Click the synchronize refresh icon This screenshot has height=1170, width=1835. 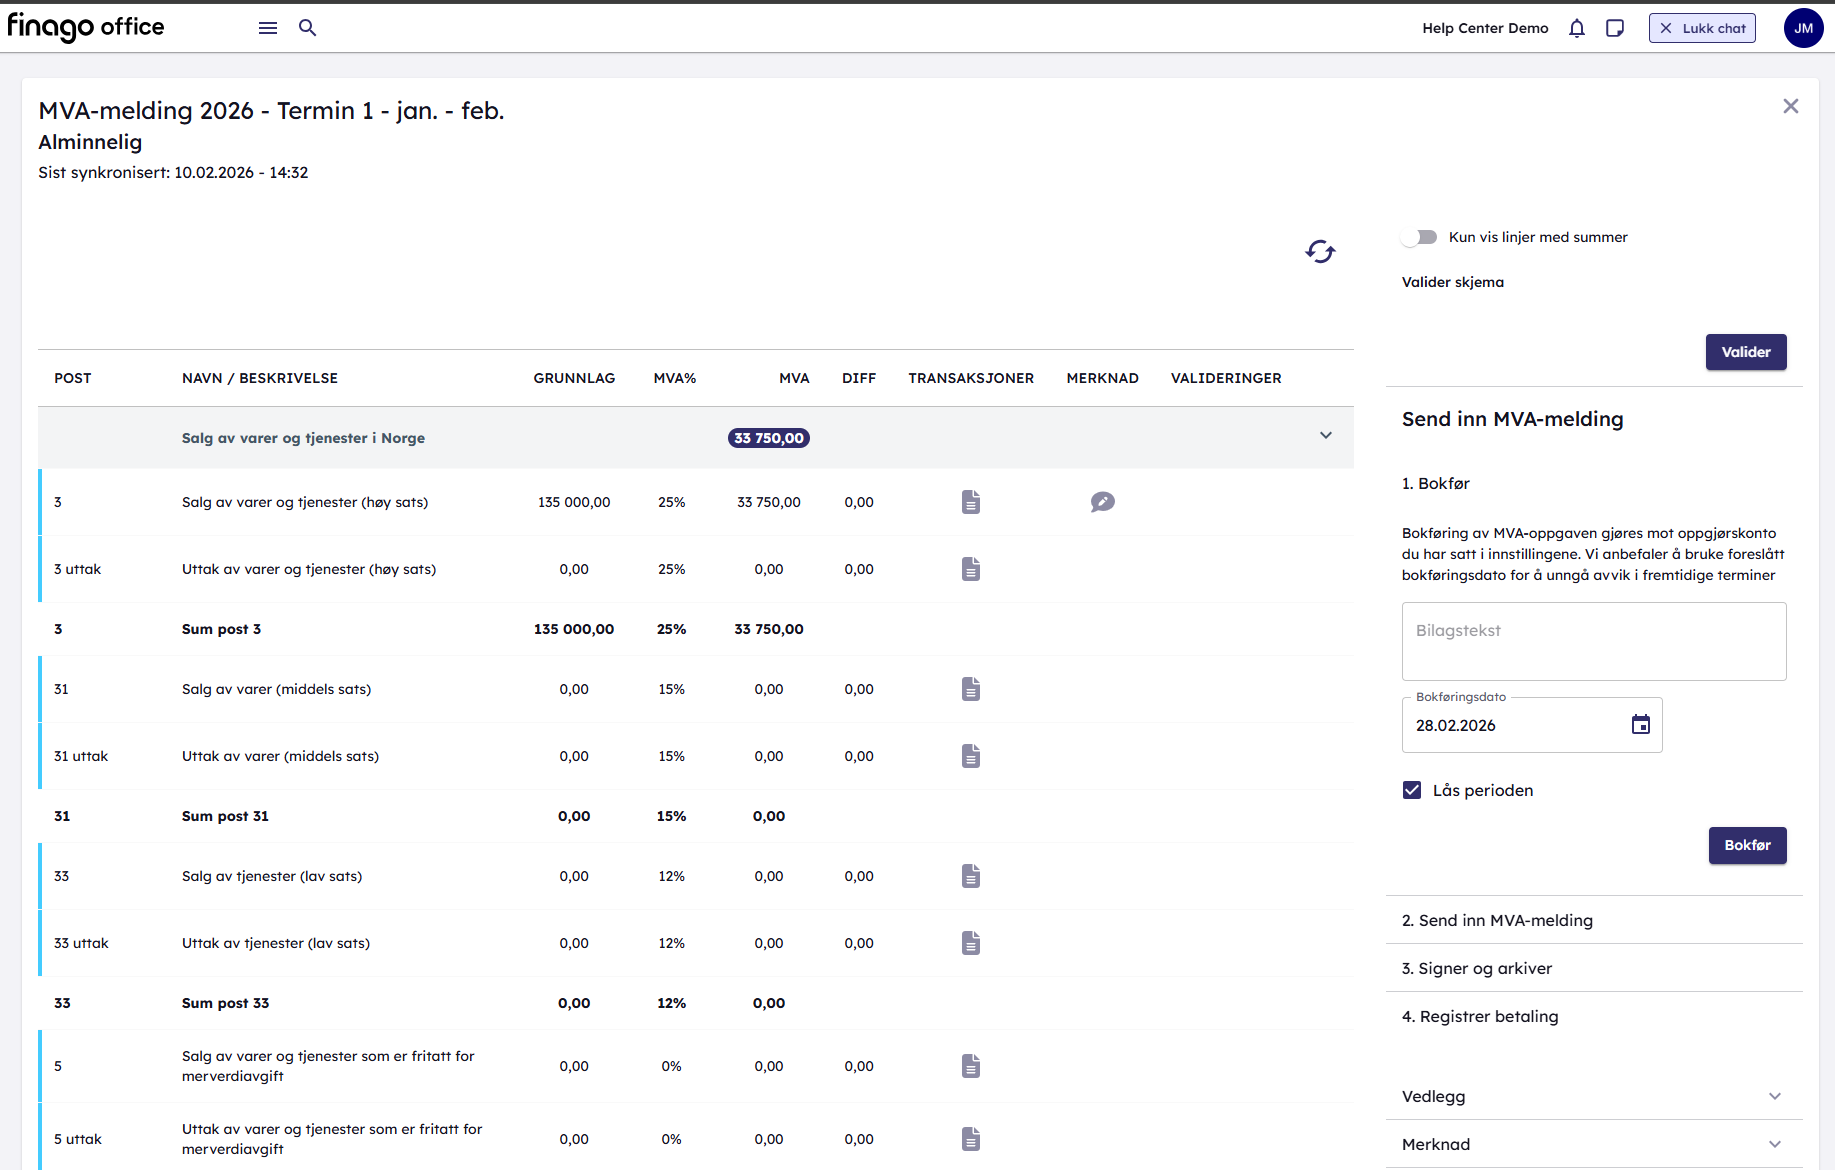click(1320, 252)
